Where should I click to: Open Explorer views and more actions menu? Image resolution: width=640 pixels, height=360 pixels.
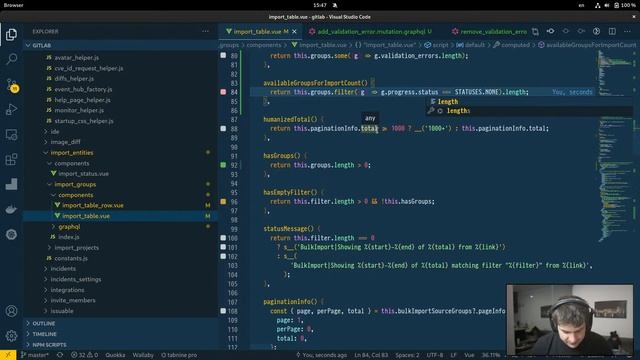click(205, 31)
